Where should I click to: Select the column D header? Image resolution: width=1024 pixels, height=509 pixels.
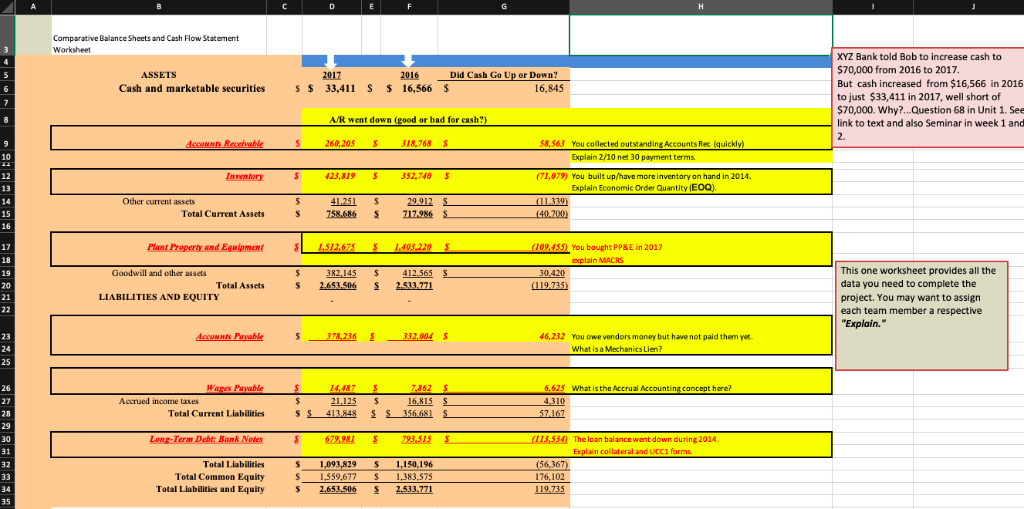(330, 5)
